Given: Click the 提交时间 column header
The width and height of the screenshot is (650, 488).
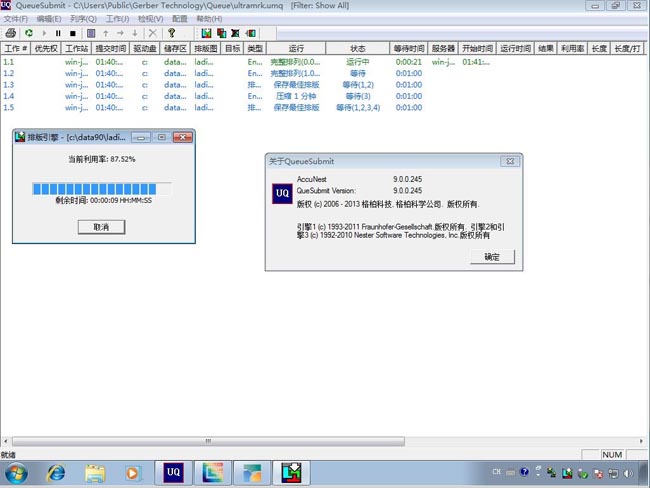Looking at the screenshot, I should pyautogui.click(x=111, y=49).
